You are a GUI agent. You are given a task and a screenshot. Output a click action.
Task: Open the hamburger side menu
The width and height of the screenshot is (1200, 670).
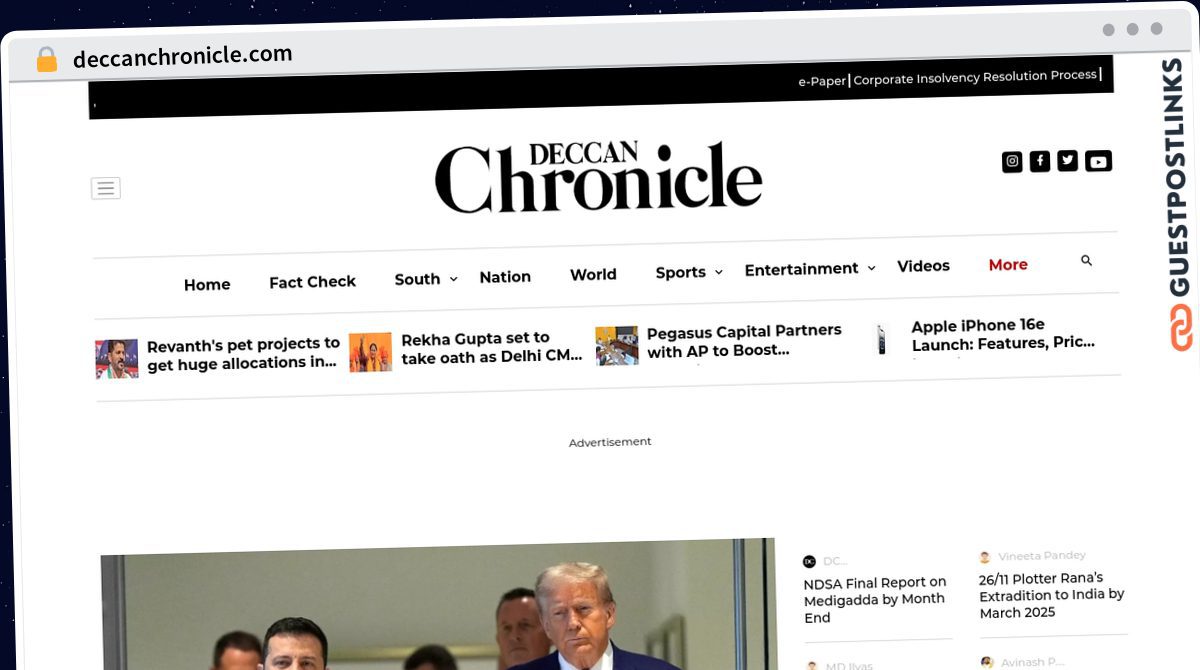pos(106,188)
